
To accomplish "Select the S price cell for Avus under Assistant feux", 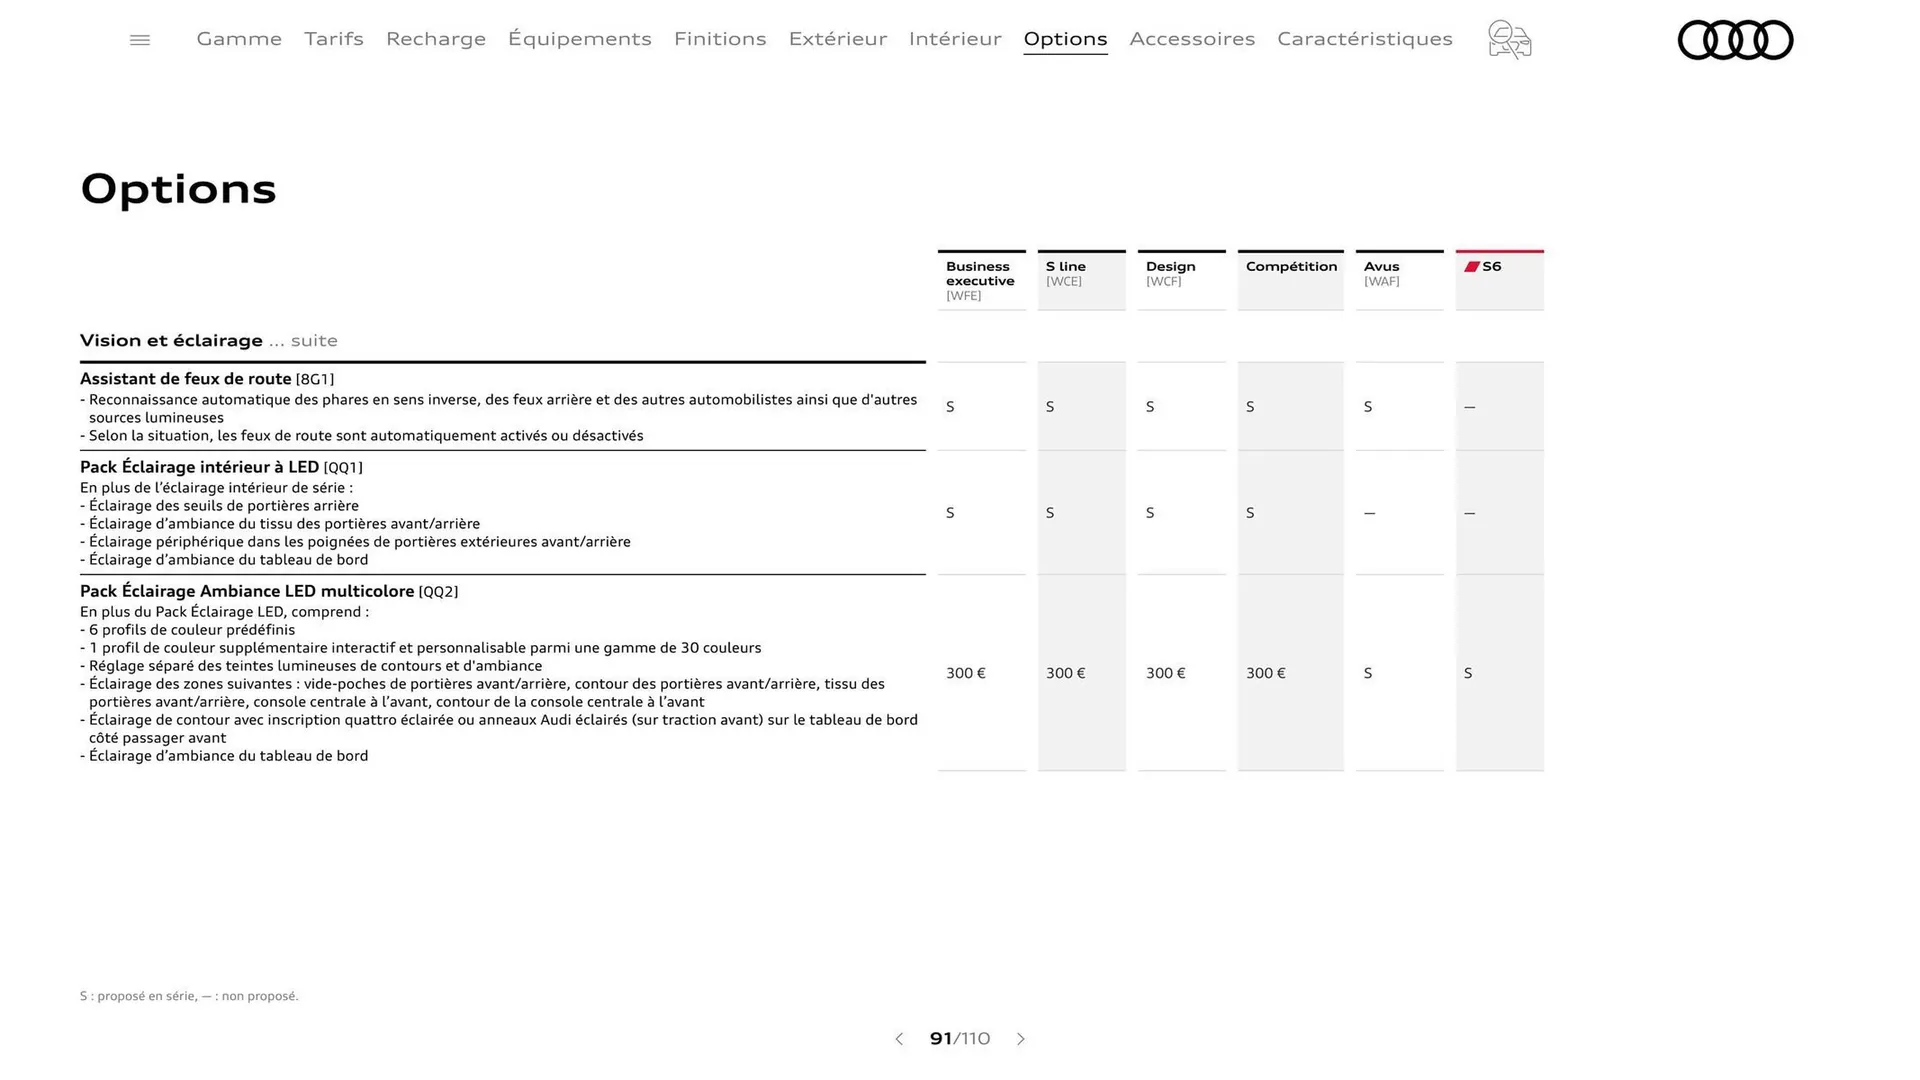I will (x=1367, y=406).
